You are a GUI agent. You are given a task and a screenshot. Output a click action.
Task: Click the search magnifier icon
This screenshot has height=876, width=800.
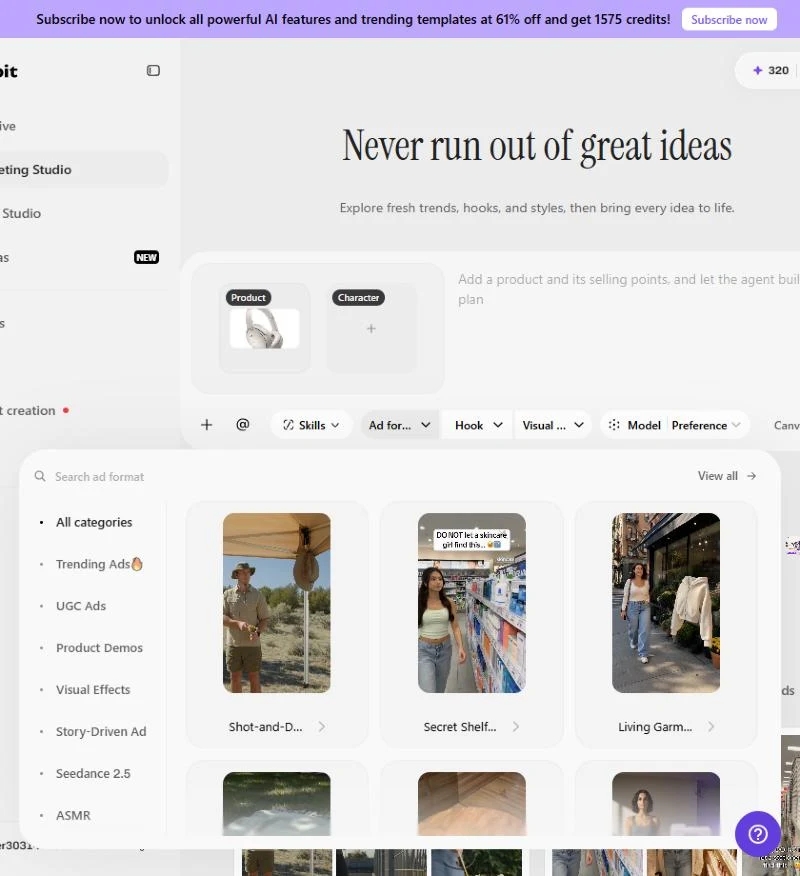tap(40, 476)
